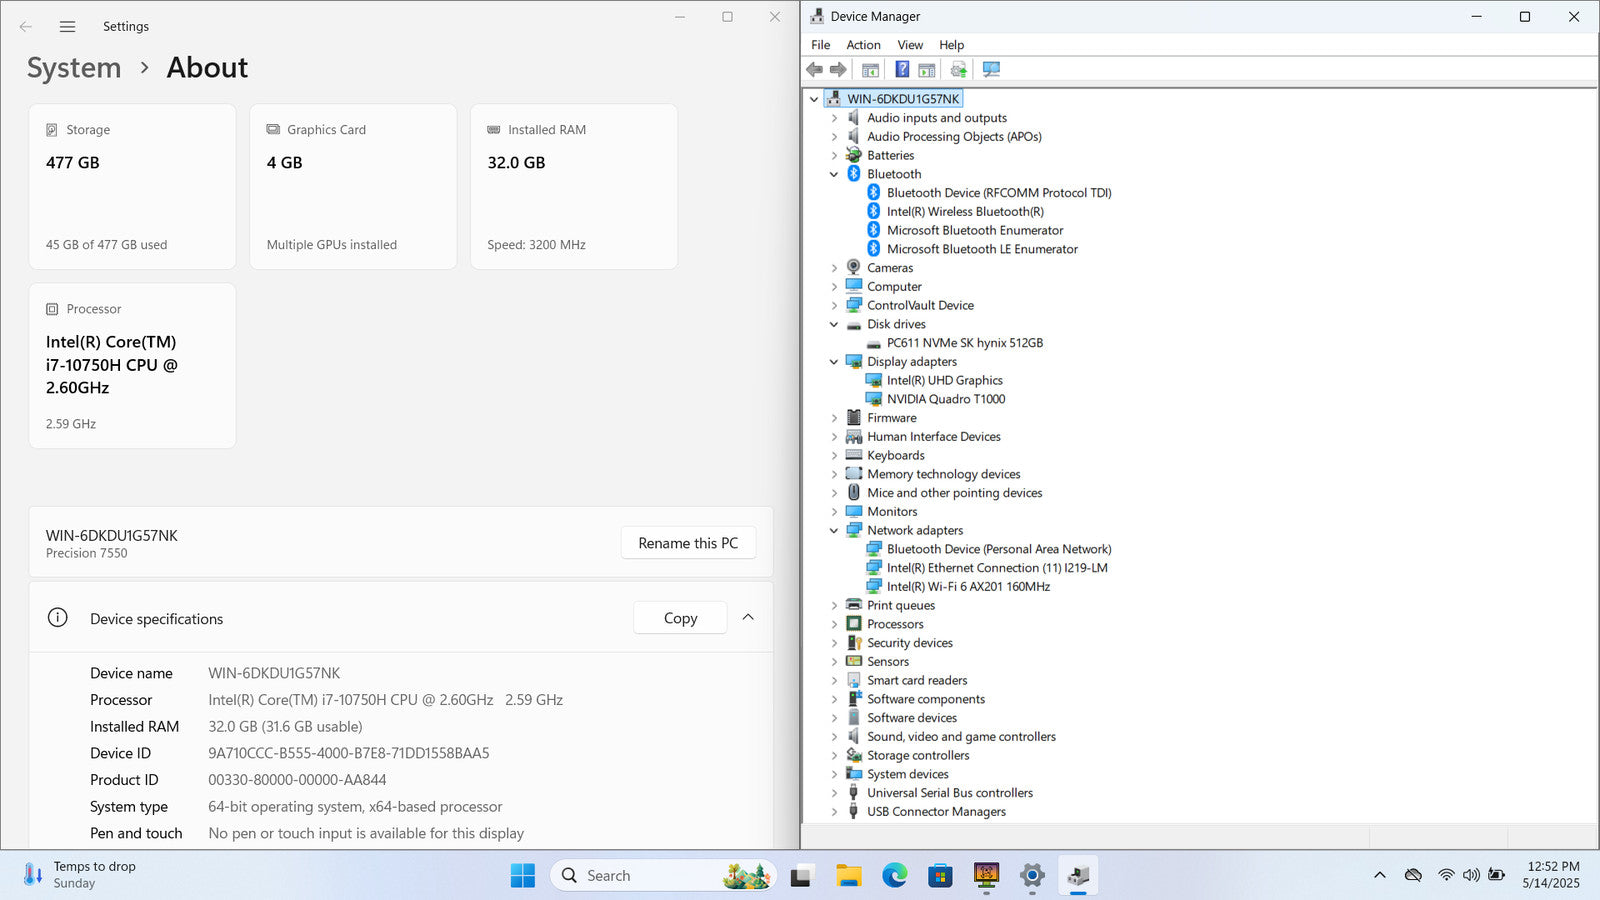Select the Firmware category
This screenshot has width=1600, height=900.
coord(891,418)
